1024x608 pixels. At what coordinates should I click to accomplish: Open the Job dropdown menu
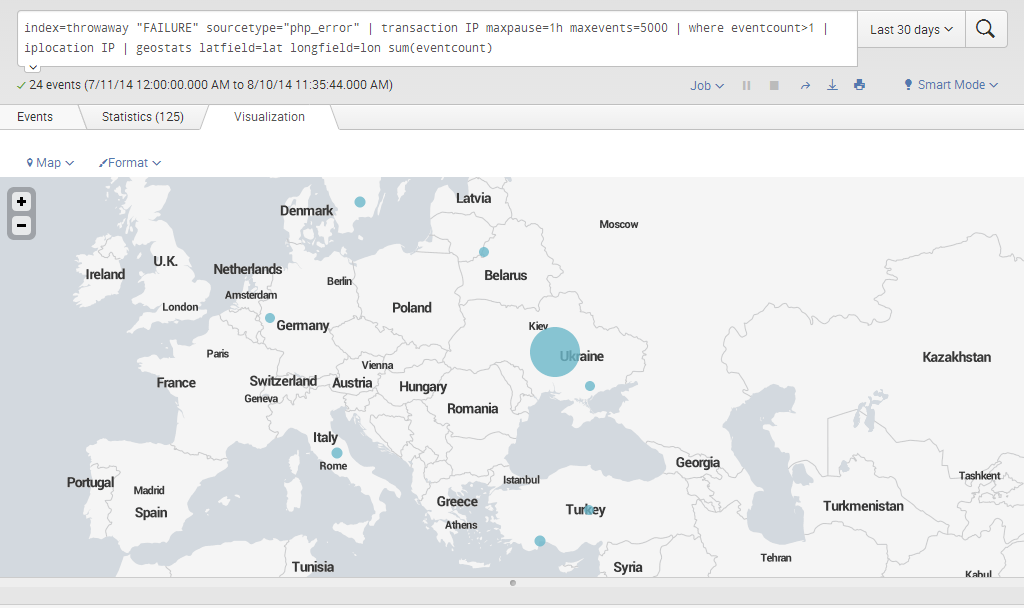click(x=707, y=86)
